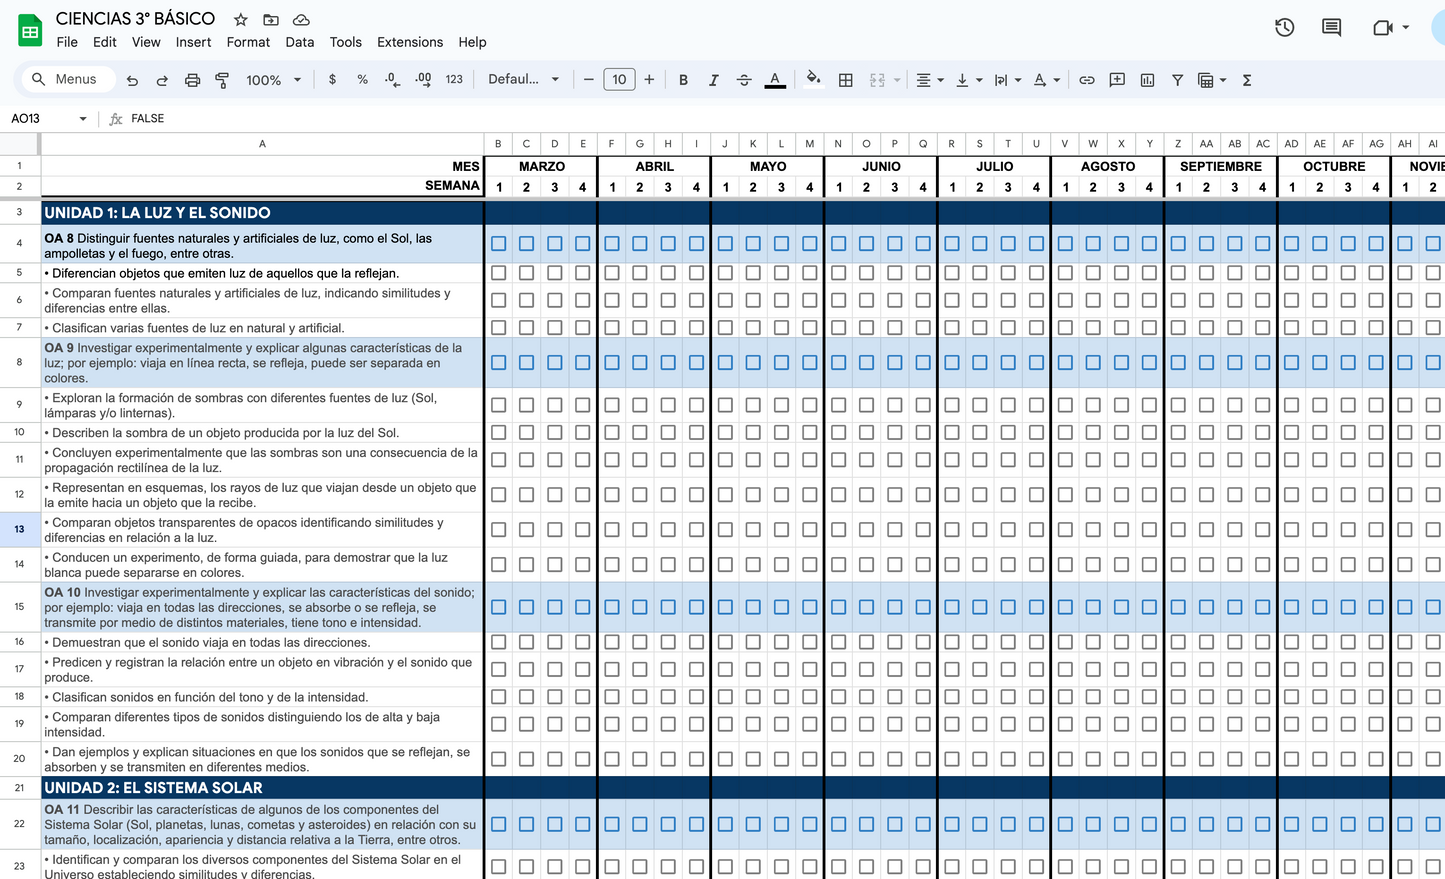The width and height of the screenshot is (1445, 879).
Task: Click the paint format roller icon
Action: pos(222,80)
